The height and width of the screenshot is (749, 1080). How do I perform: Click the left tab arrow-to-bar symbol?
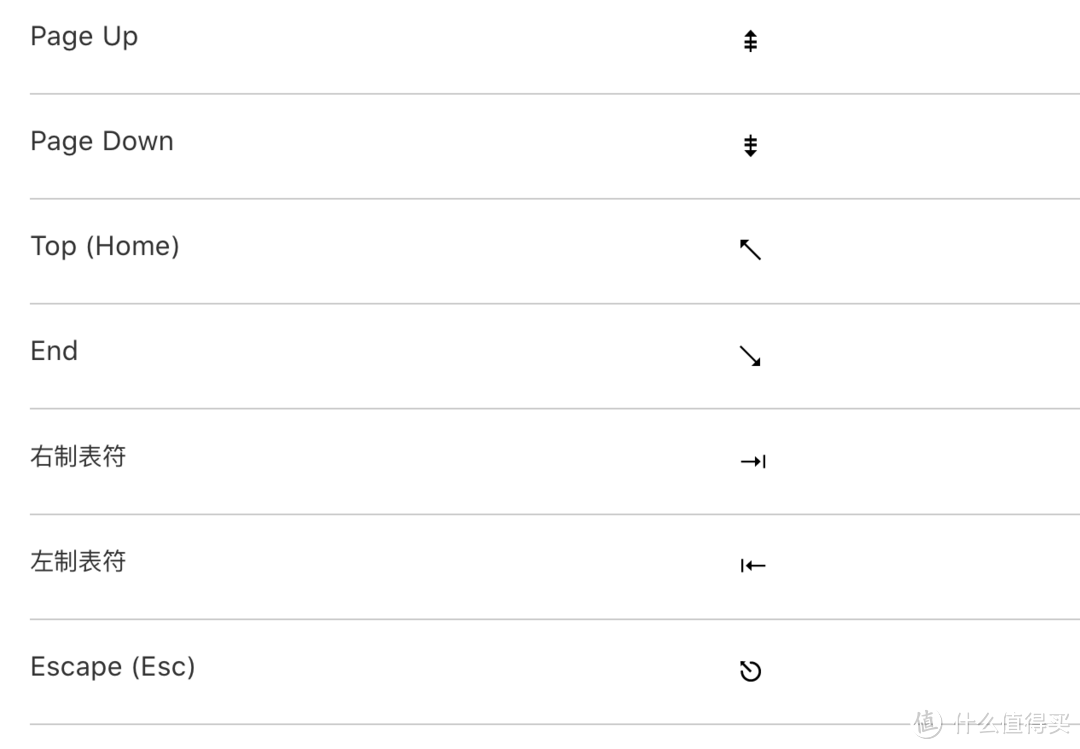[x=753, y=566]
